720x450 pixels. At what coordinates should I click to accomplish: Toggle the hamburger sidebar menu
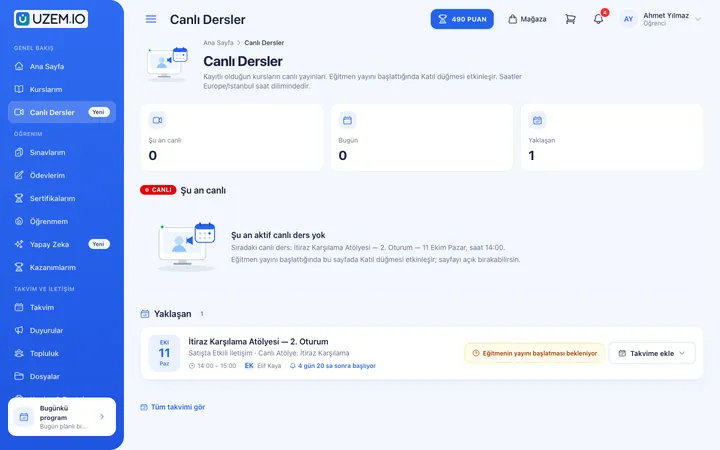click(x=151, y=19)
